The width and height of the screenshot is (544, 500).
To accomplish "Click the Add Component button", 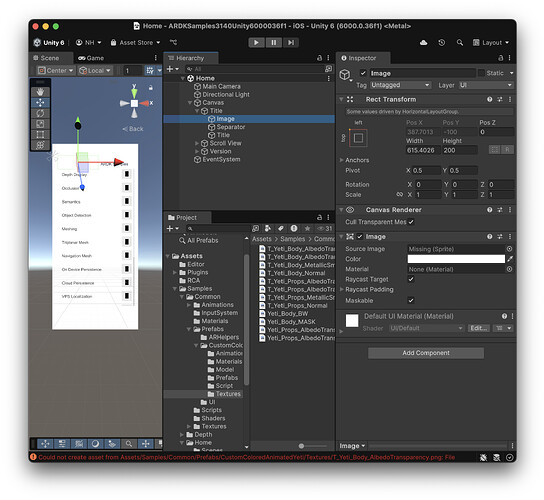I will click(x=426, y=353).
